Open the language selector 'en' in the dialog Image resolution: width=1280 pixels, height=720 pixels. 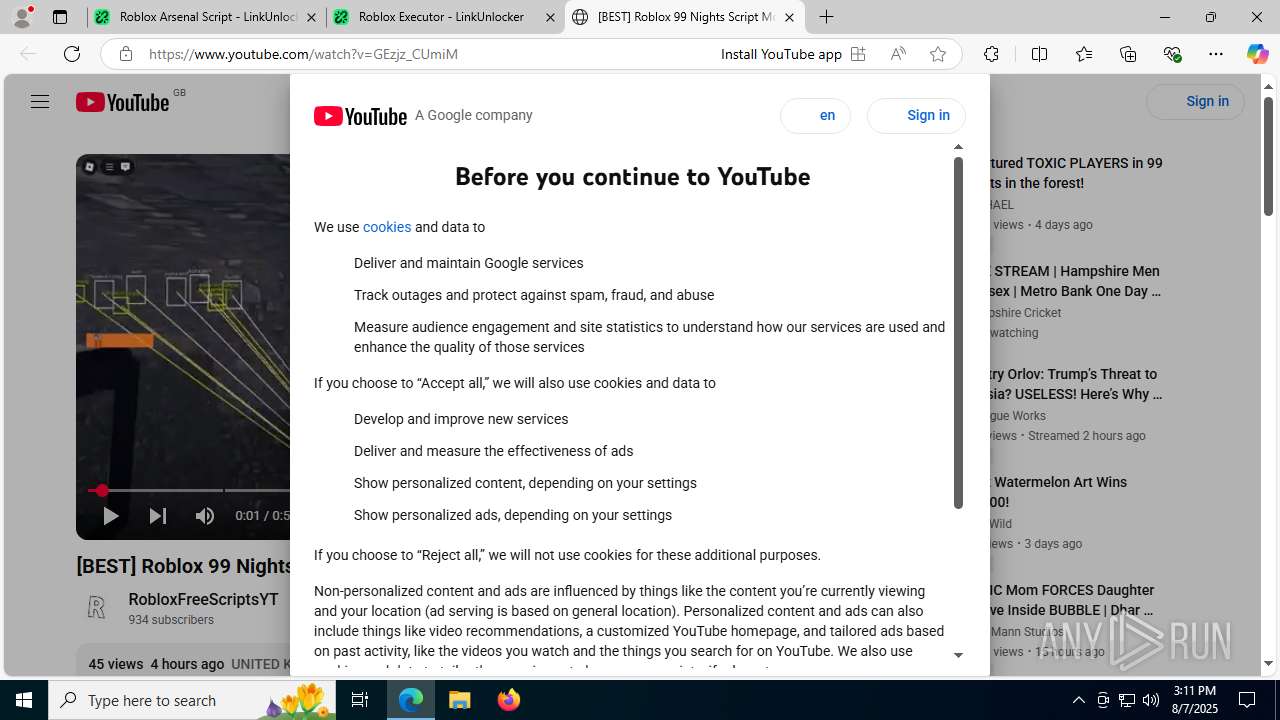815,115
